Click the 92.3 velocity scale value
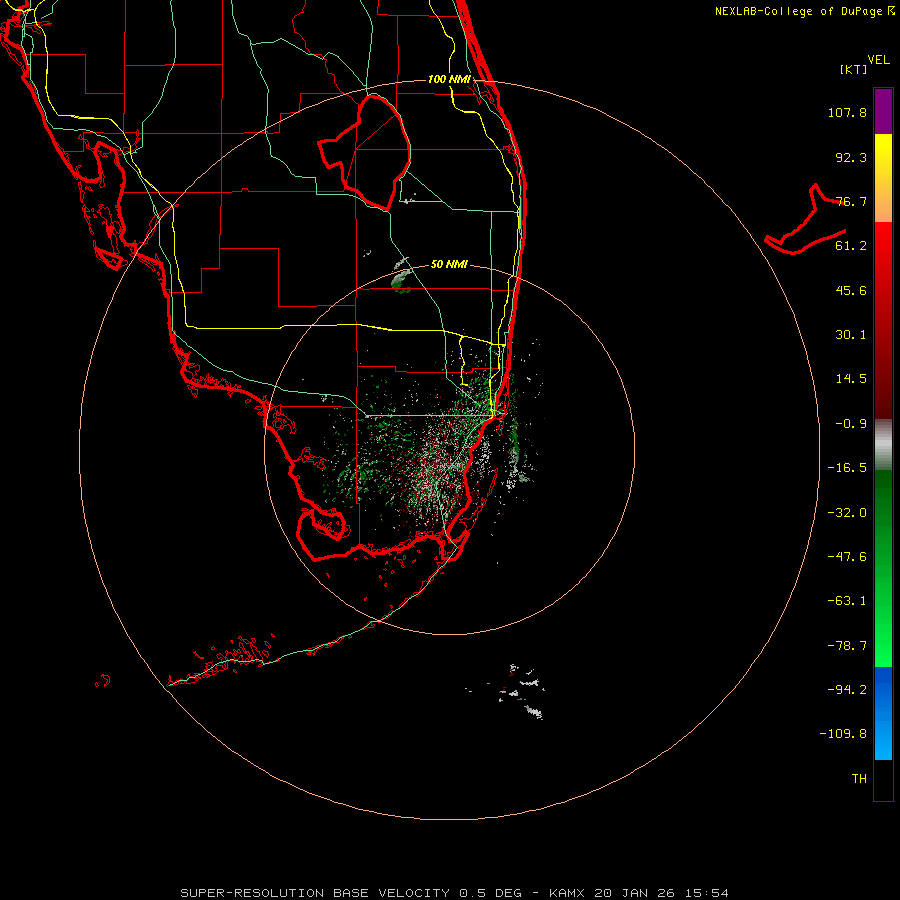Screen dimensions: 900x900 pos(851,157)
